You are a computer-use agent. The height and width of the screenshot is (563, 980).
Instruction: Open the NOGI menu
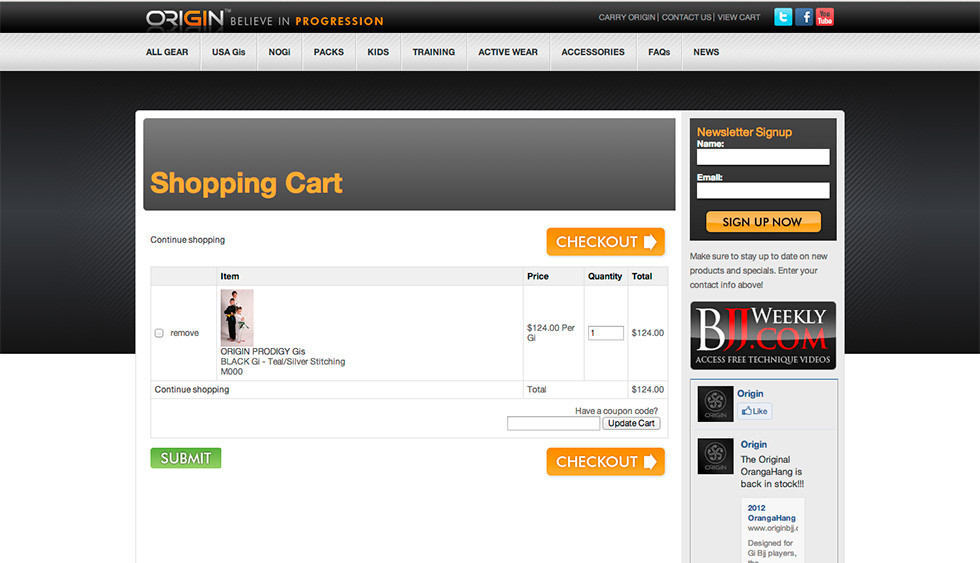(x=279, y=52)
